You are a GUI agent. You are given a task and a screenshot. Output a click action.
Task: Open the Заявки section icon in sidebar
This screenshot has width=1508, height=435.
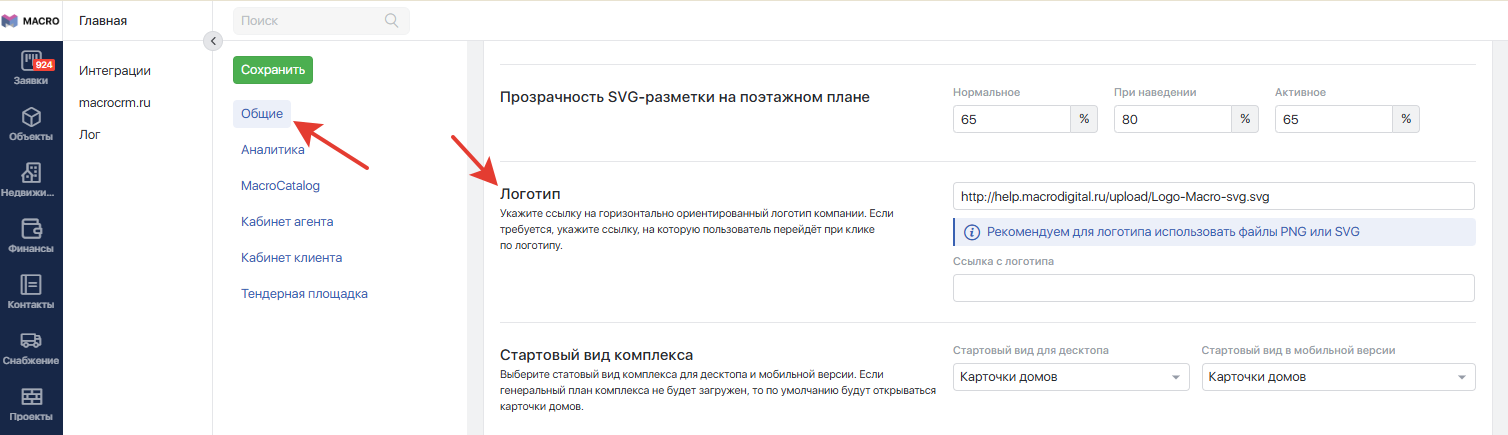click(x=31, y=61)
